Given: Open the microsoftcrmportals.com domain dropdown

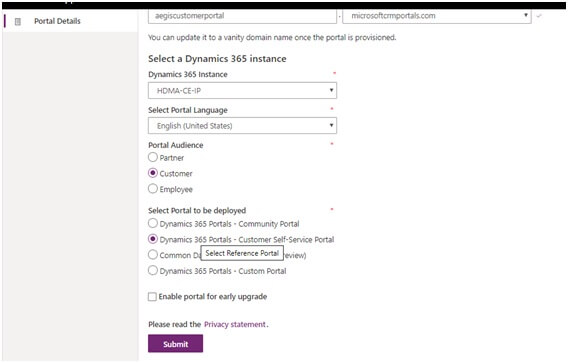Looking at the screenshot, I should 437,16.
